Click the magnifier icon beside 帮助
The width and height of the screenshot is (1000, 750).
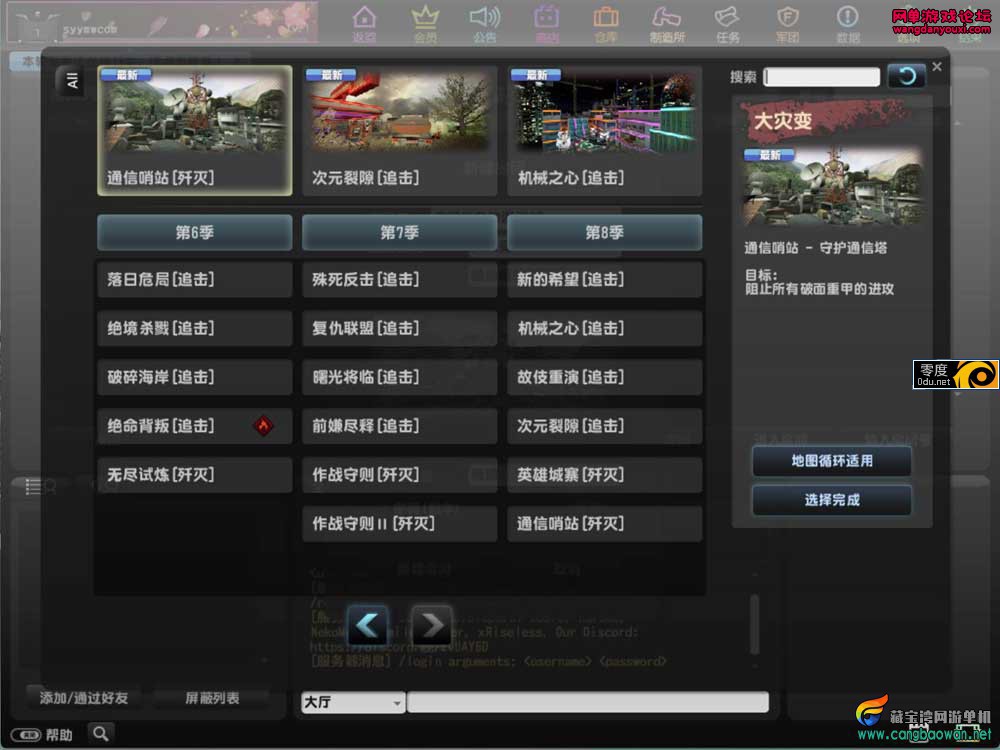point(100,733)
